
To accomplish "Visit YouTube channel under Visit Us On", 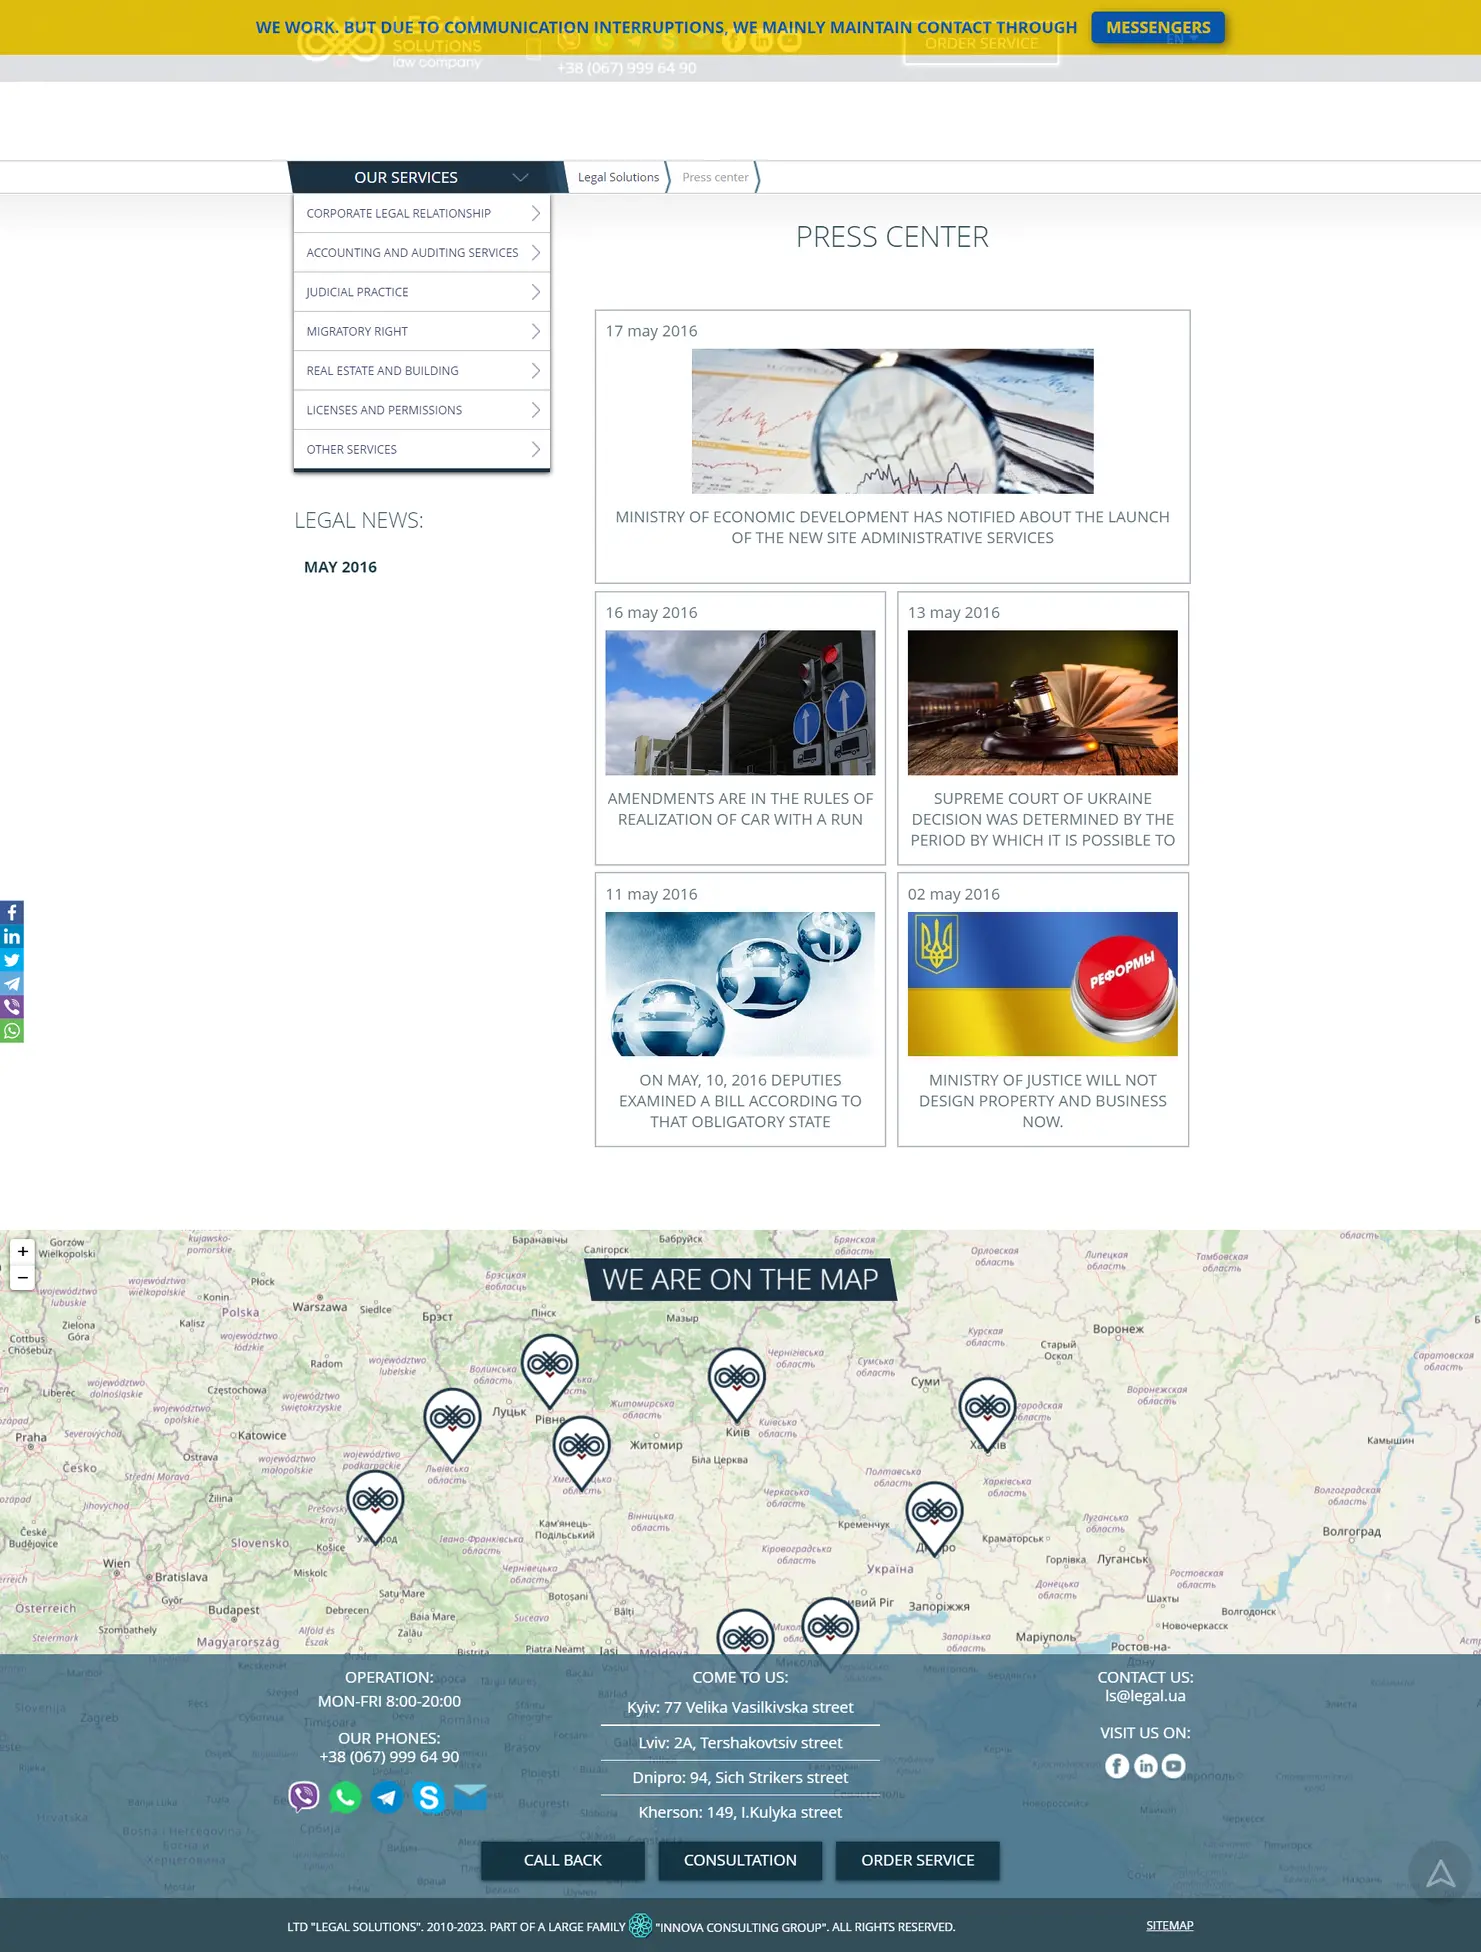I will pos(1173,1766).
